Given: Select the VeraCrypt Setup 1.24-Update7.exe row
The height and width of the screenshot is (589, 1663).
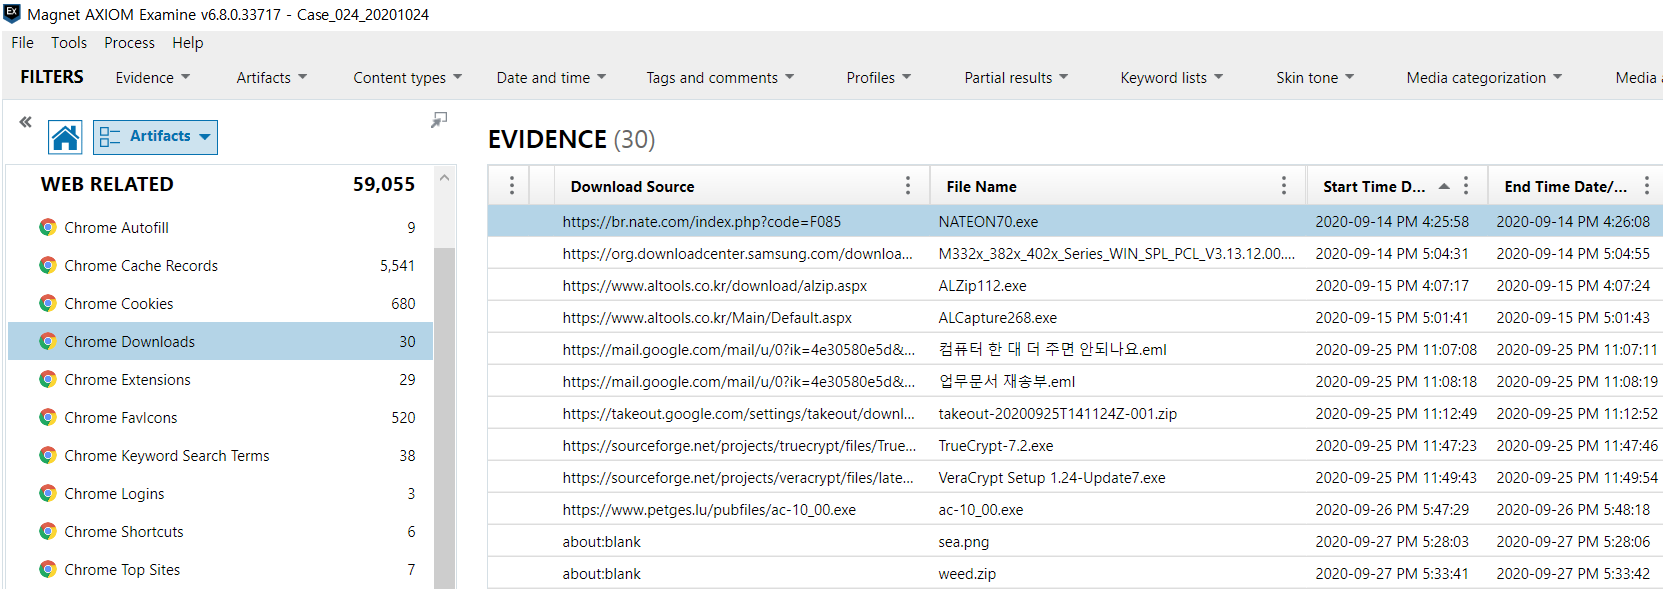Looking at the screenshot, I should 1075,477.
